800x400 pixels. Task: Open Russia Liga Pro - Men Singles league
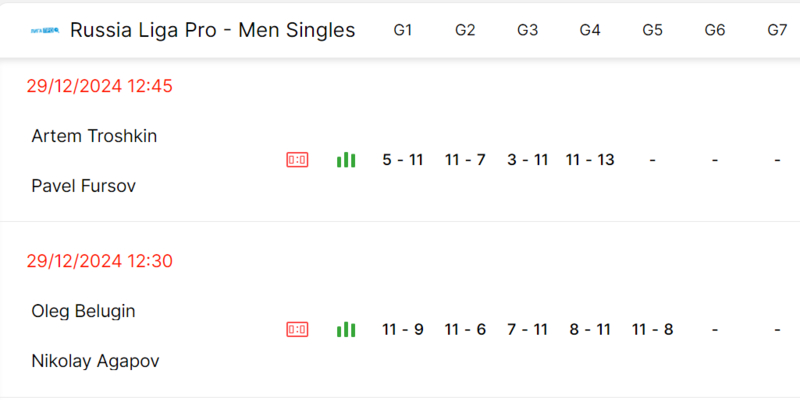[x=212, y=31]
